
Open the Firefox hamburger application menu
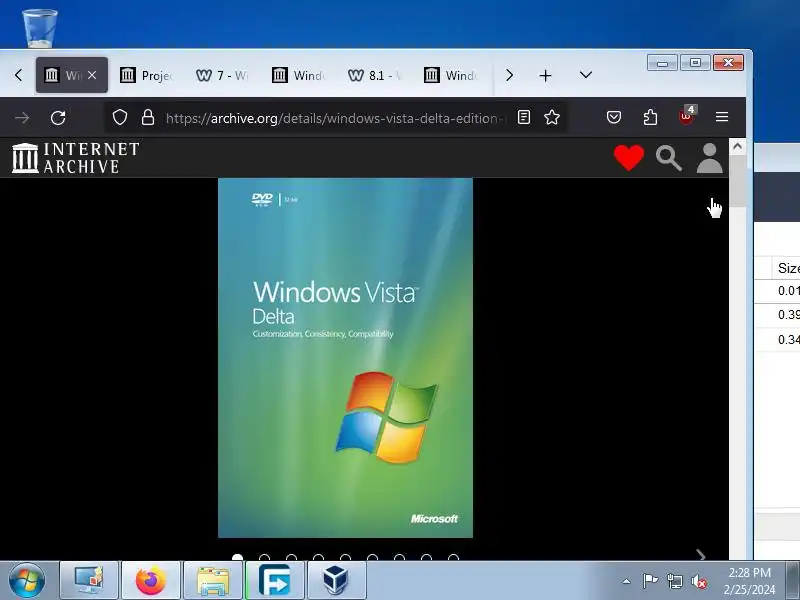tap(721, 117)
